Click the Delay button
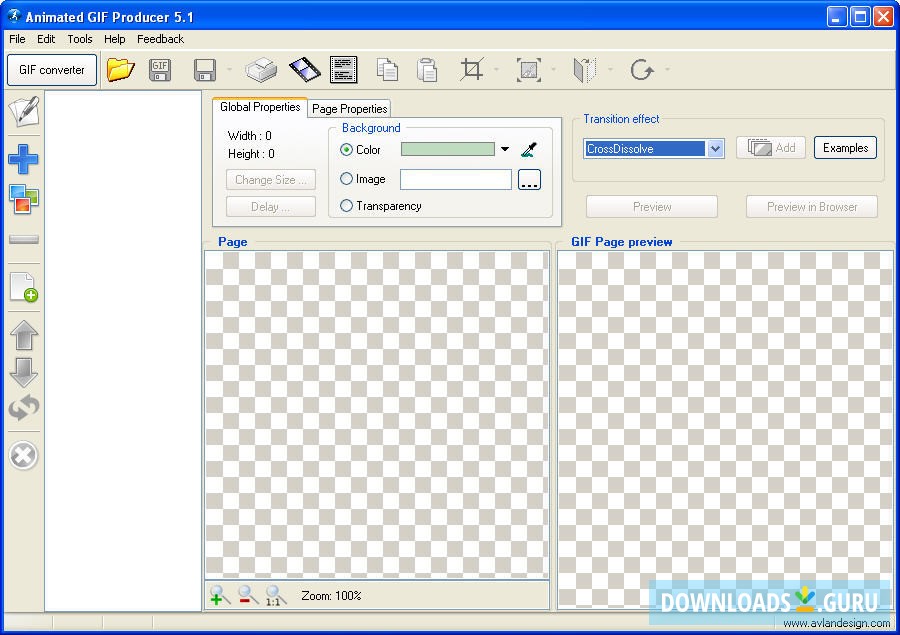Viewport: 900px width, 635px height. click(271, 207)
